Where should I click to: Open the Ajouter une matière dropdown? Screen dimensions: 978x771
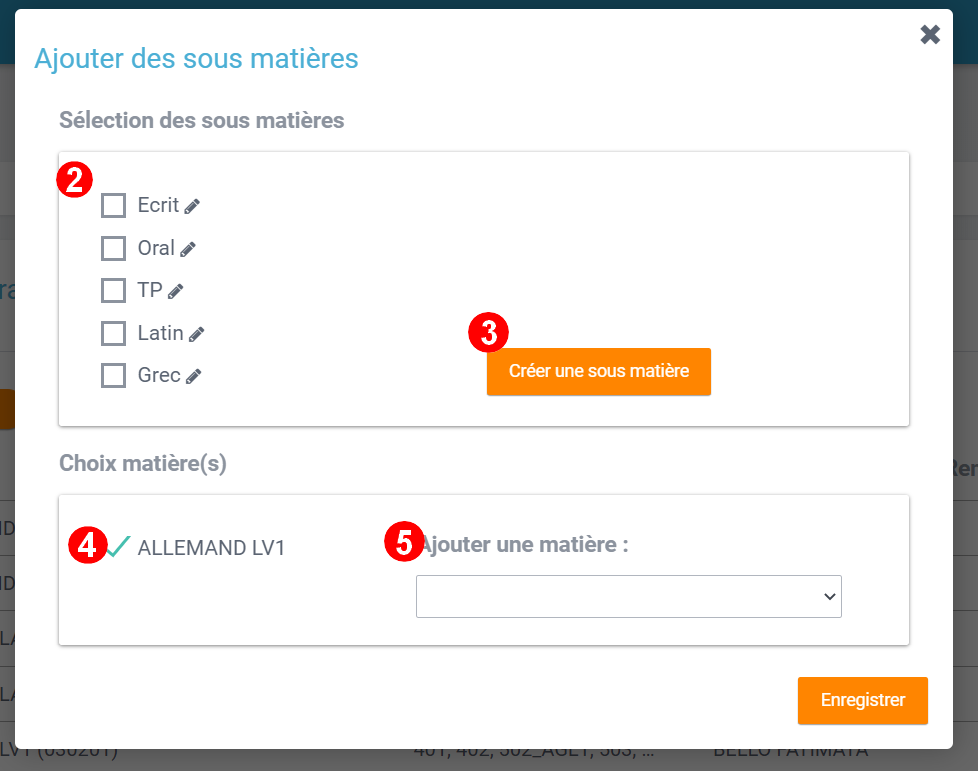point(629,596)
